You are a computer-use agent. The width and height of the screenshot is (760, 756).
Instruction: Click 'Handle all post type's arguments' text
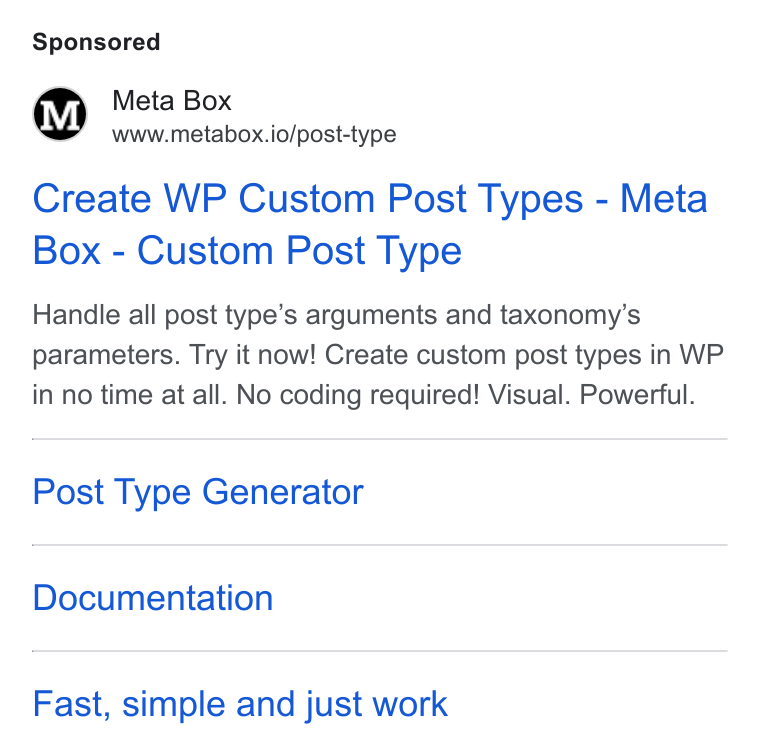[x=235, y=315]
